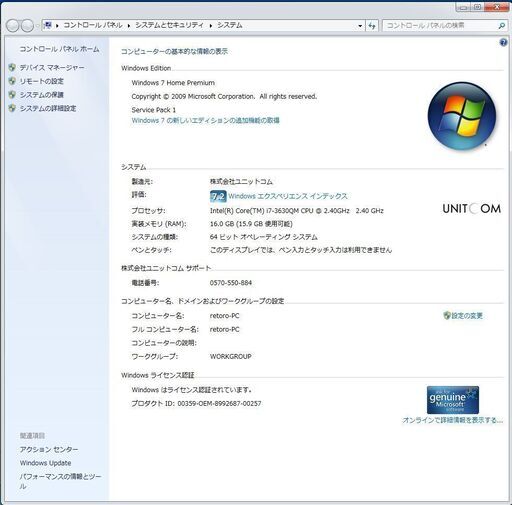Screen dimensions: 512x505
Task: Select システムとセキュリティ breadcrumb segment
Action: point(169,25)
